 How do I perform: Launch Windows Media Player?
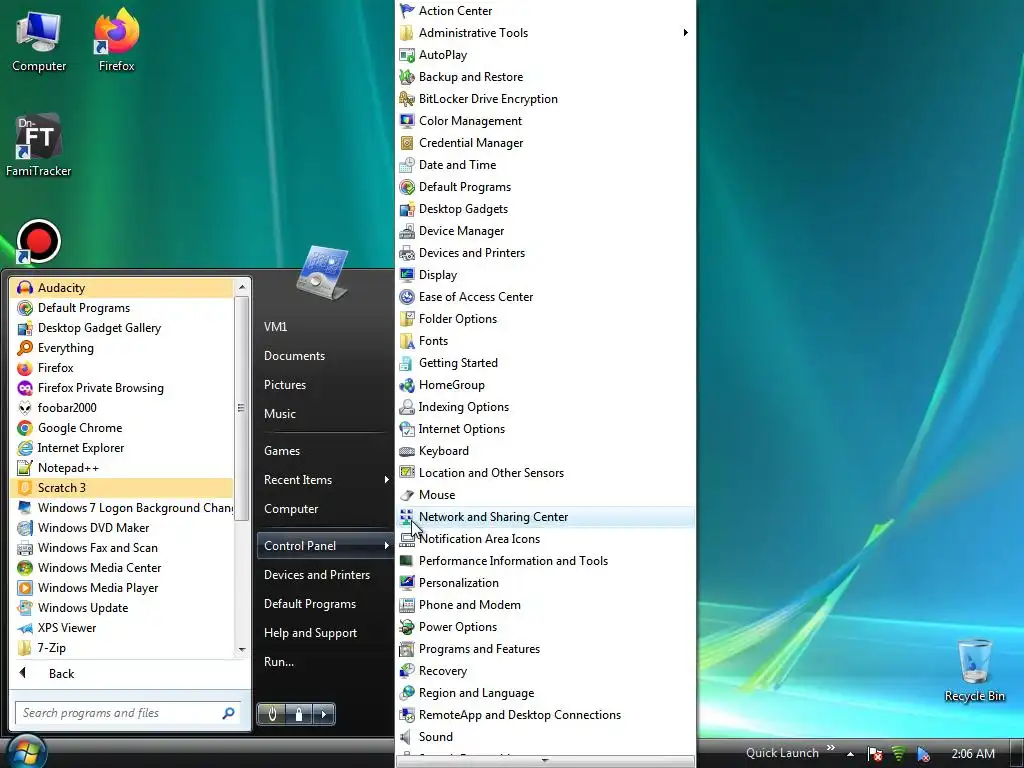coord(122,588)
